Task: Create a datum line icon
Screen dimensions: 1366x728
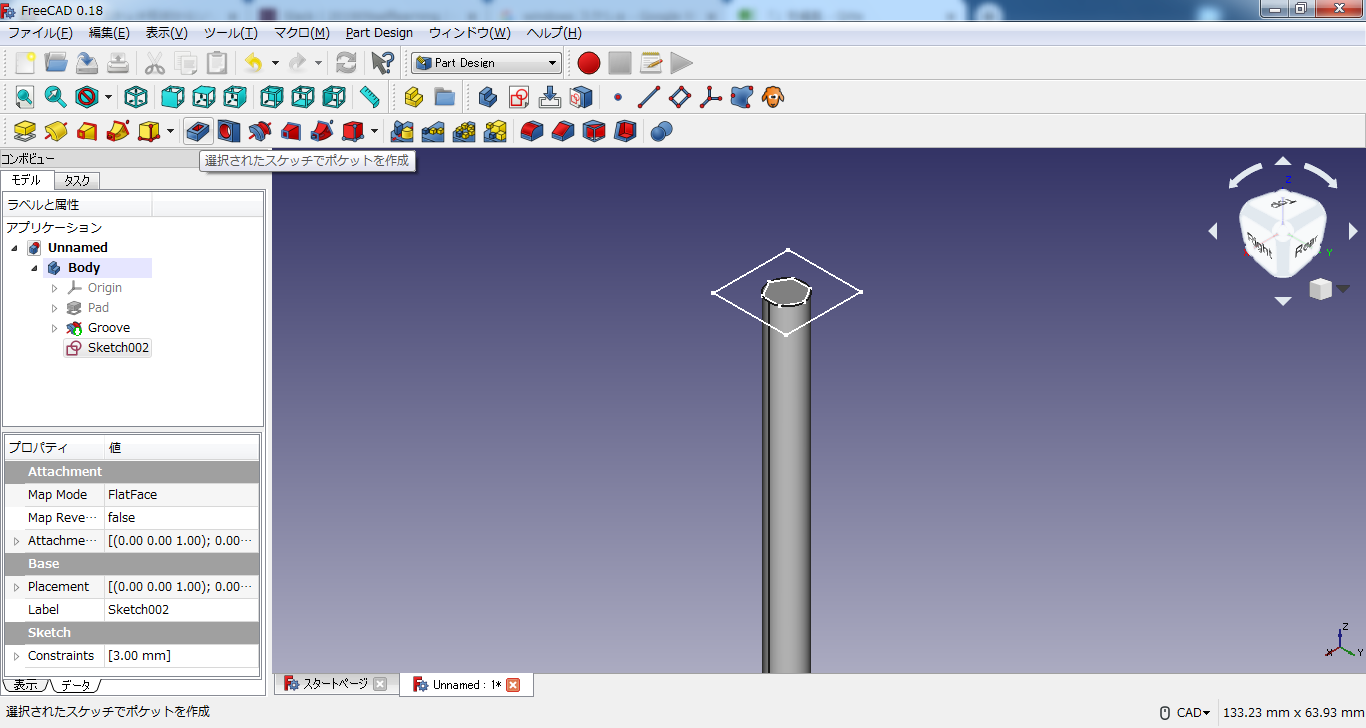Action: click(649, 97)
